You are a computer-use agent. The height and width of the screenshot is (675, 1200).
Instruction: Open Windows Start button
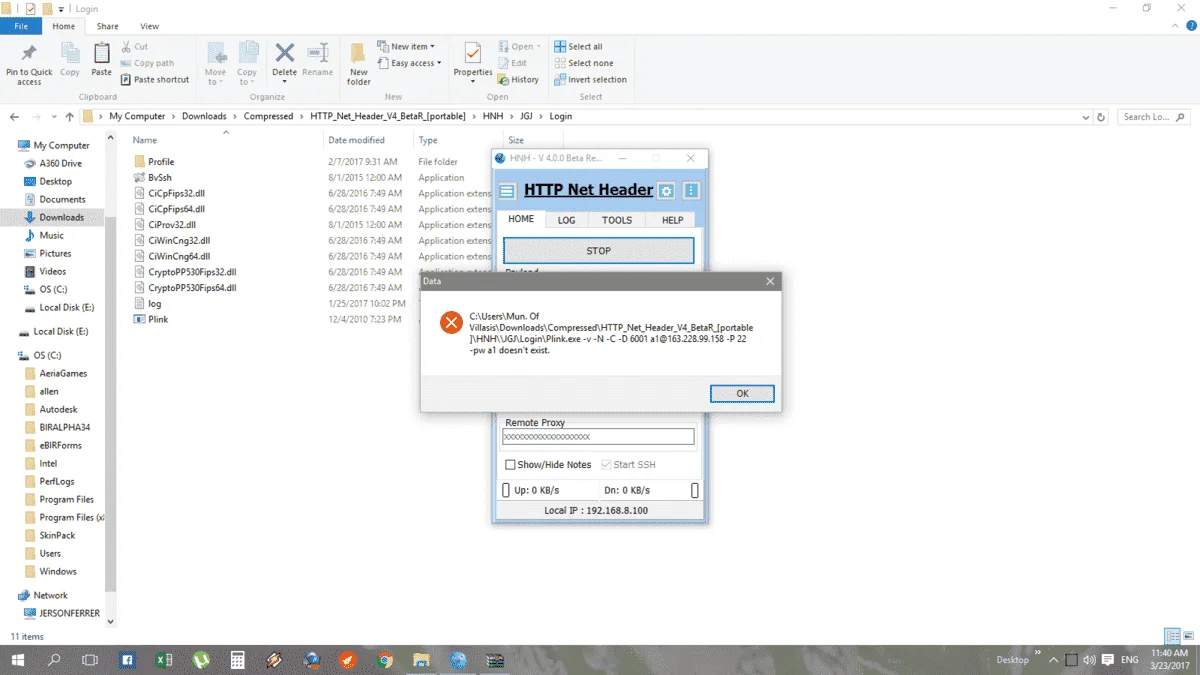18,660
